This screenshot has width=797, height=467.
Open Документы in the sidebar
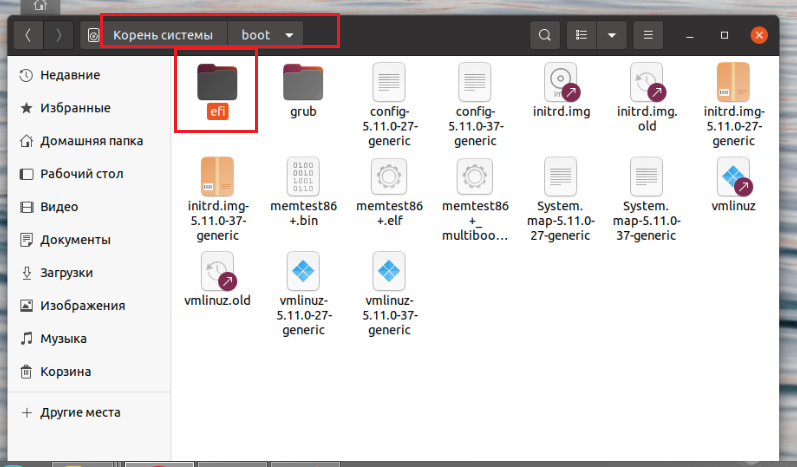(89, 240)
